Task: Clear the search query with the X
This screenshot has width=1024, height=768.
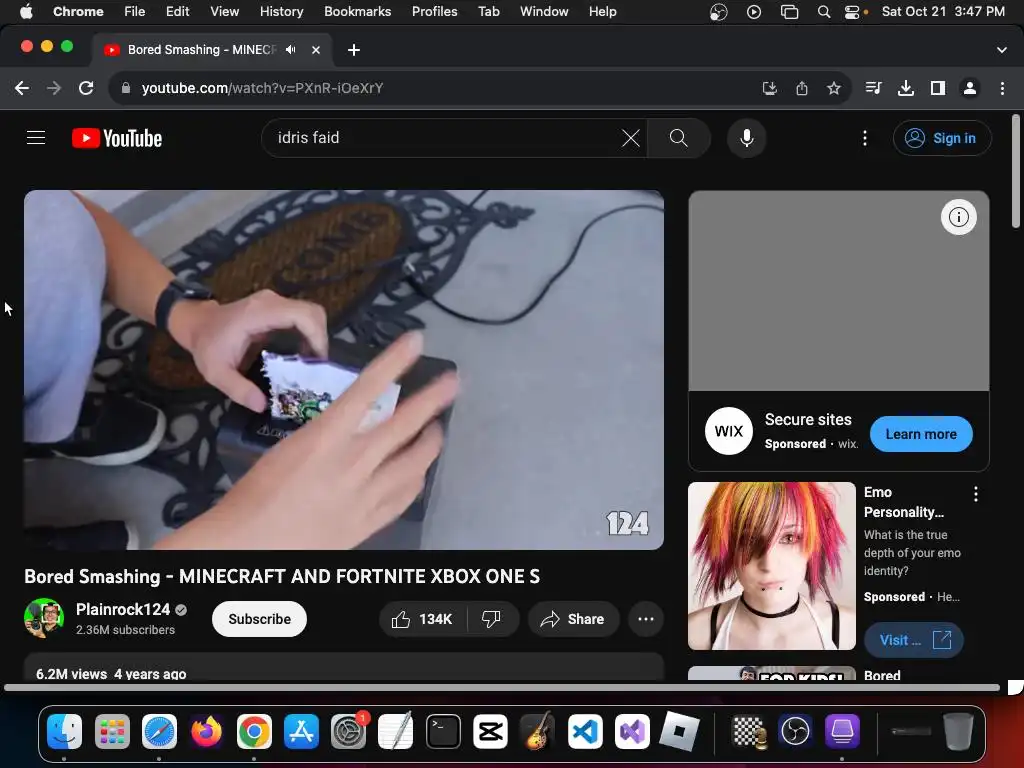Action: tap(630, 138)
